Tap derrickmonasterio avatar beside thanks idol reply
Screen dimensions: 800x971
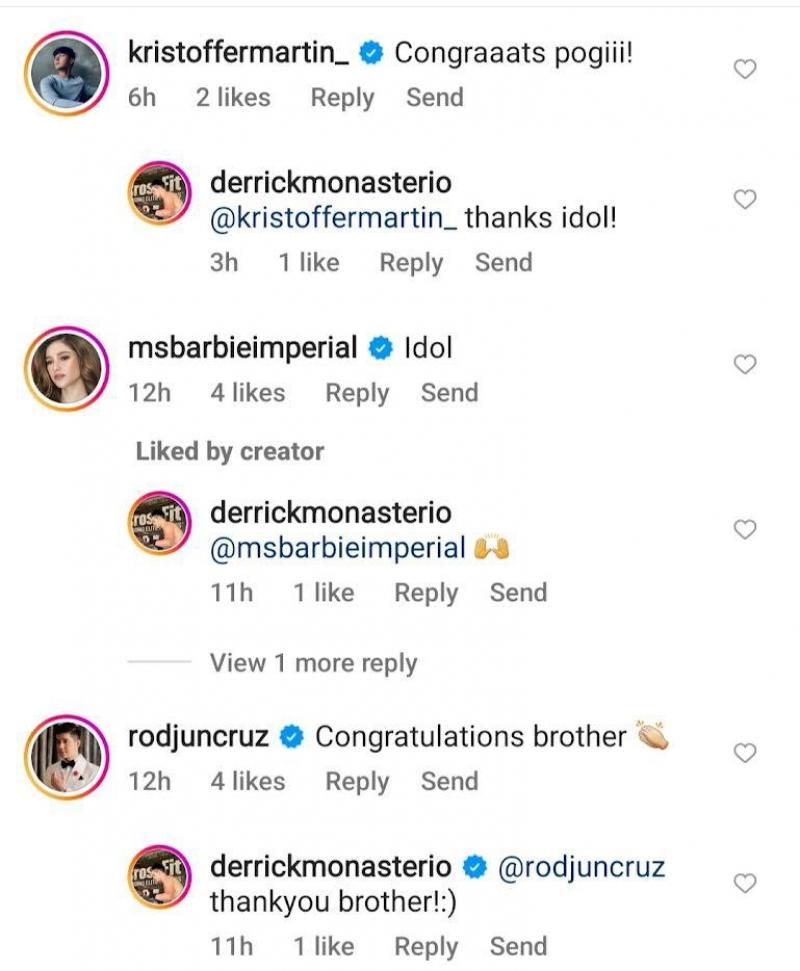click(161, 200)
